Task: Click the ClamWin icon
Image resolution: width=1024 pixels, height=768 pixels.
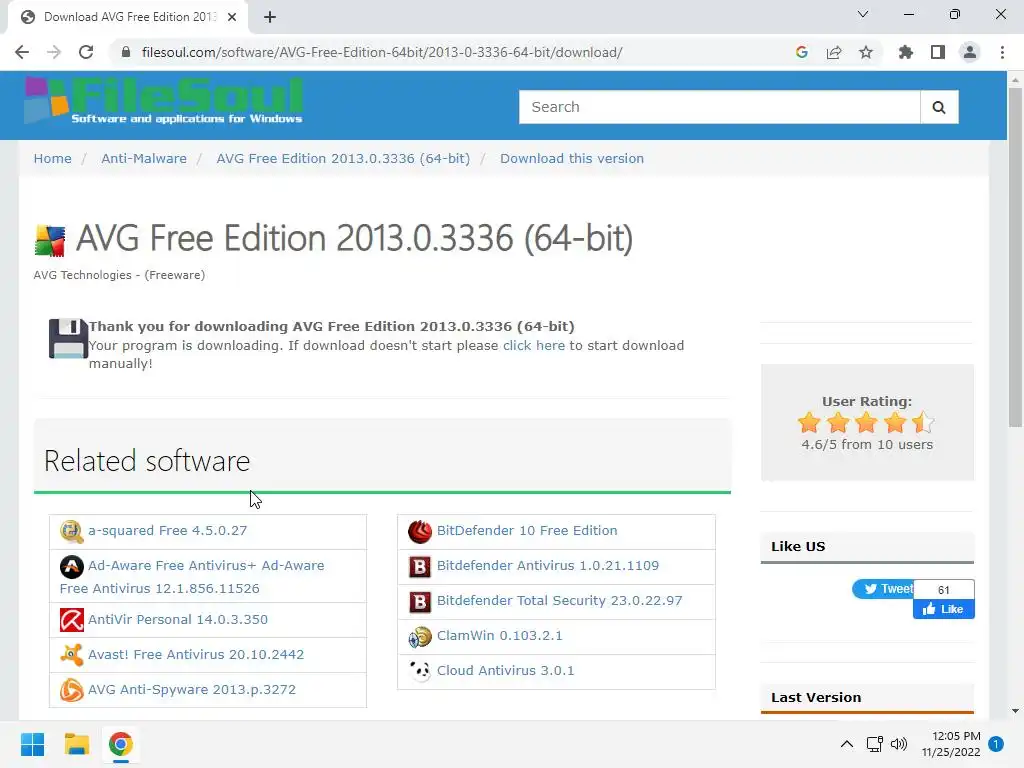Action: point(420,636)
